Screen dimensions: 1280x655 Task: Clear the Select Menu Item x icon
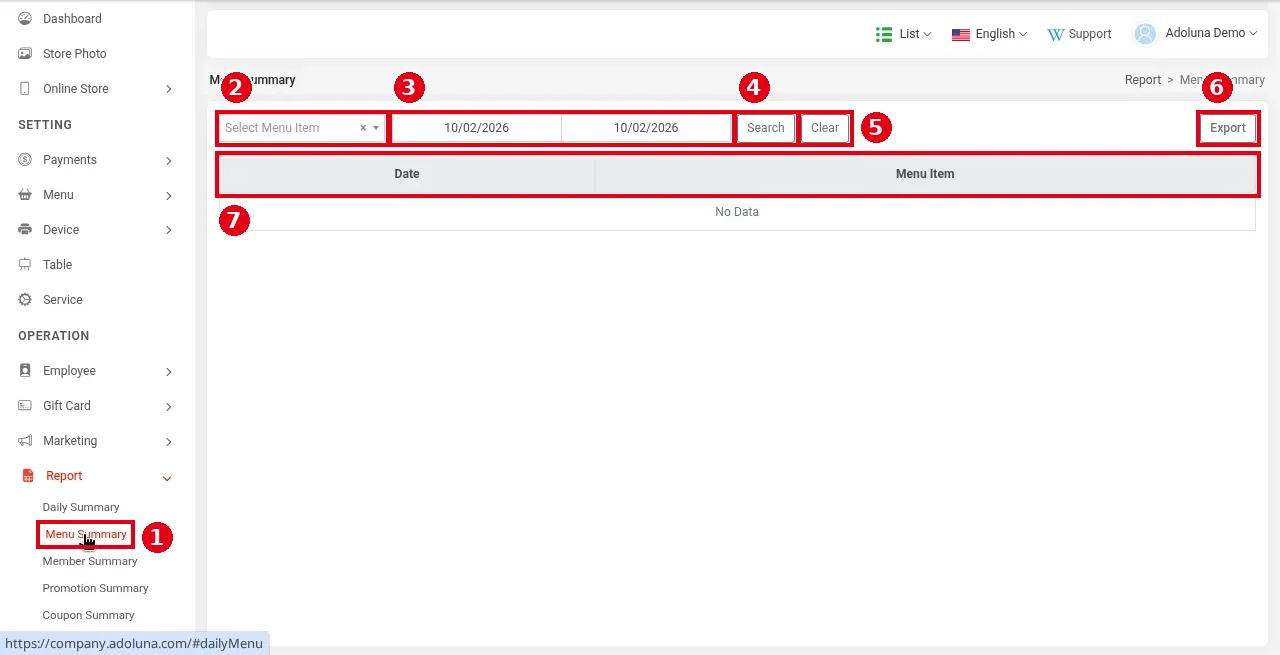click(x=363, y=128)
